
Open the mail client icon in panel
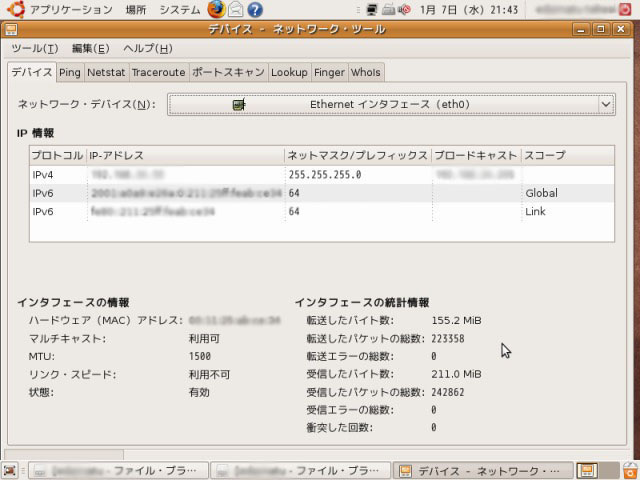[236, 9]
